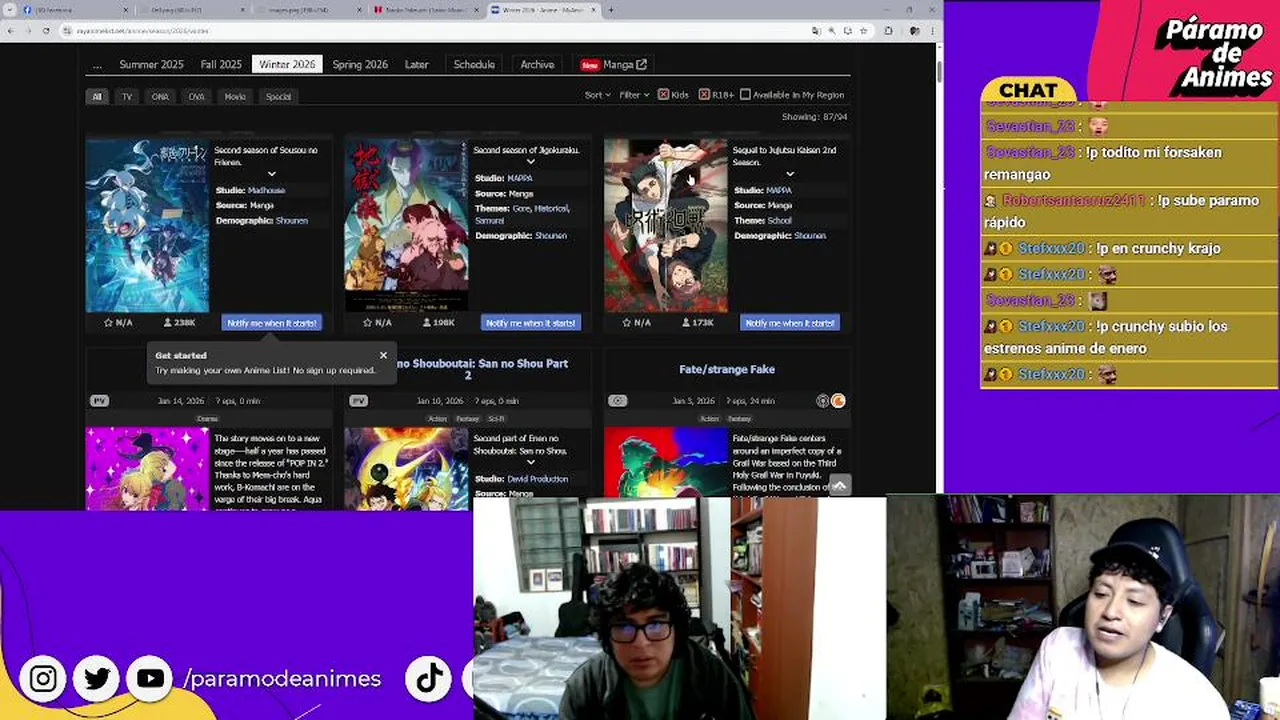Click Notify me button on Jujutsu Kaisen card
The image size is (1280, 720).
789,323
